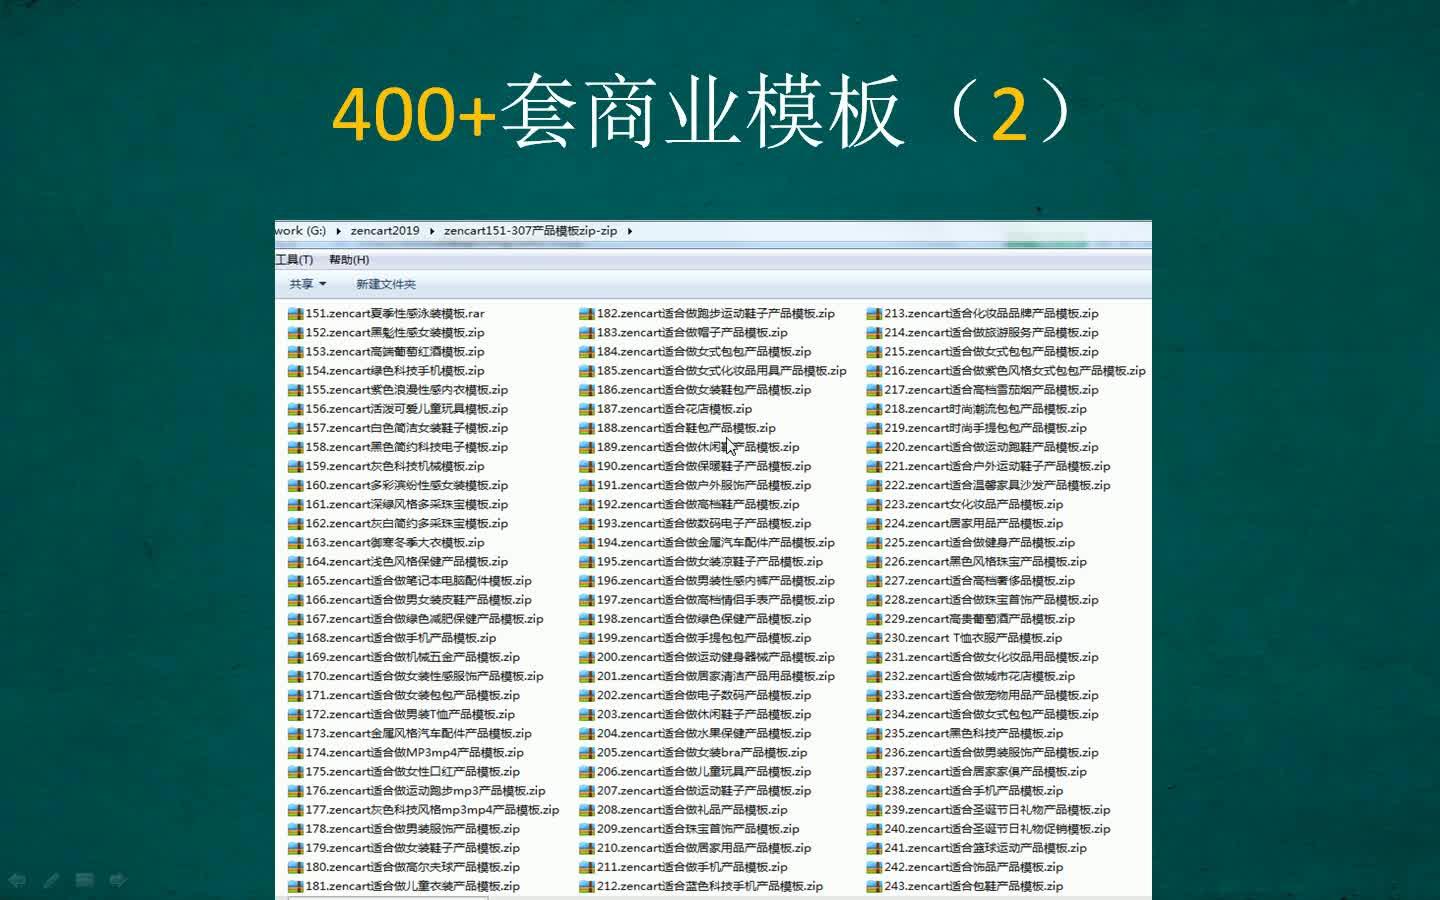The image size is (1440, 900).
Task: Expand arrow after work (G:) breadcrumb
Action: (x=338, y=231)
